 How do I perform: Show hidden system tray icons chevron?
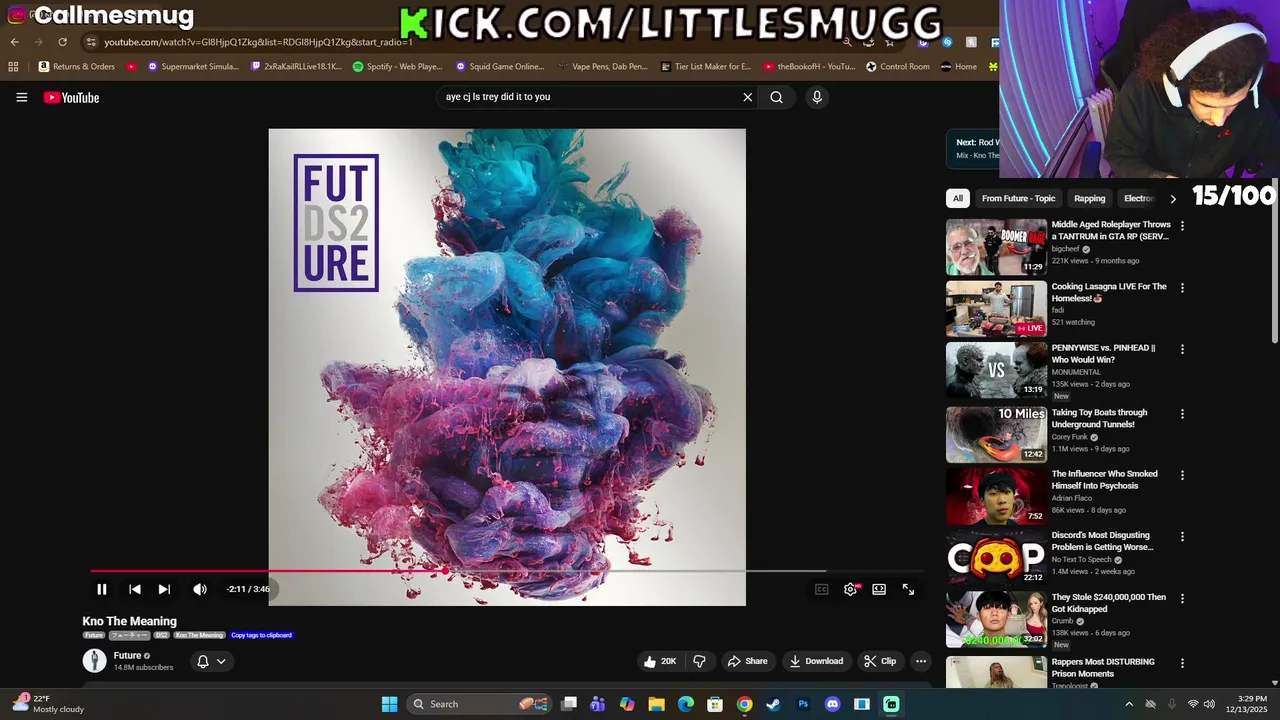pos(1129,704)
